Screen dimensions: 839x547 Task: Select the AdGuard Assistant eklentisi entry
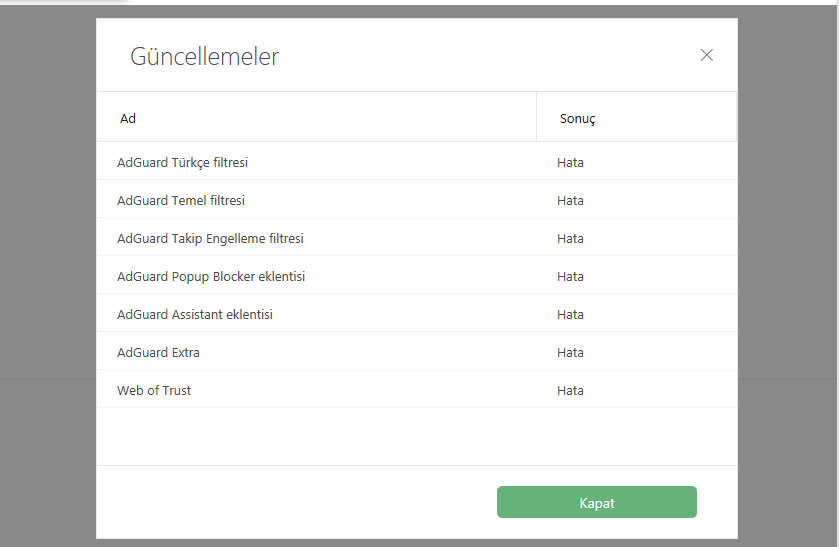point(195,314)
